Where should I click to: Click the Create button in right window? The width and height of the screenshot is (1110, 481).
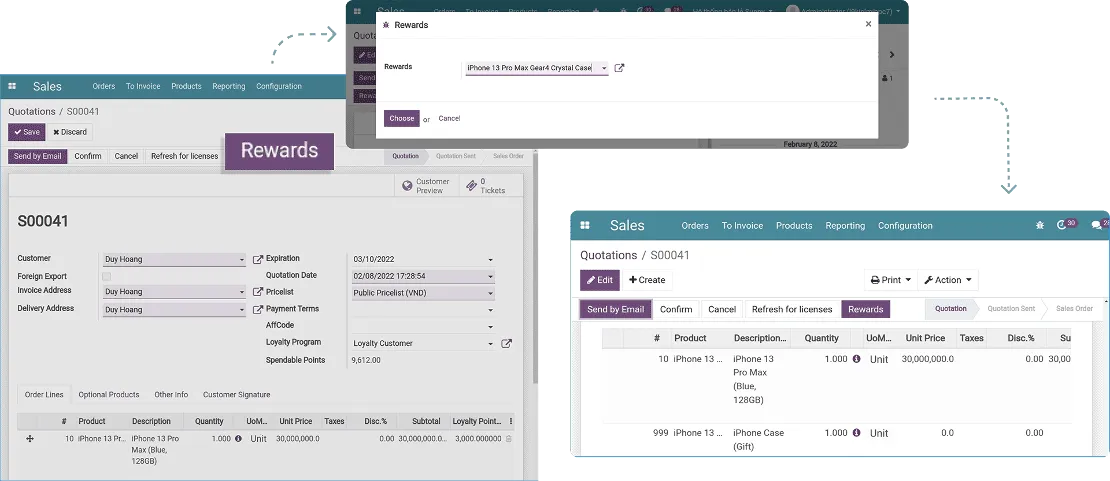click(x=647, y=280)
